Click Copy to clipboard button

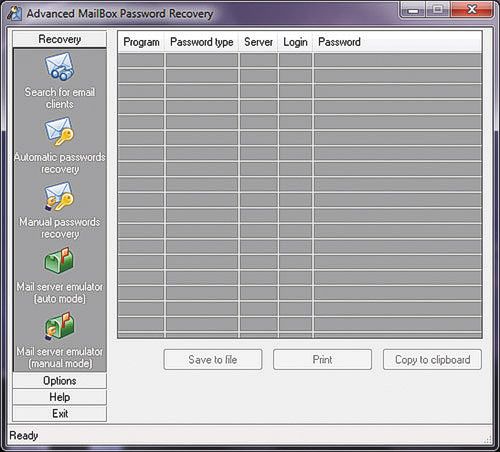[432, 360]
